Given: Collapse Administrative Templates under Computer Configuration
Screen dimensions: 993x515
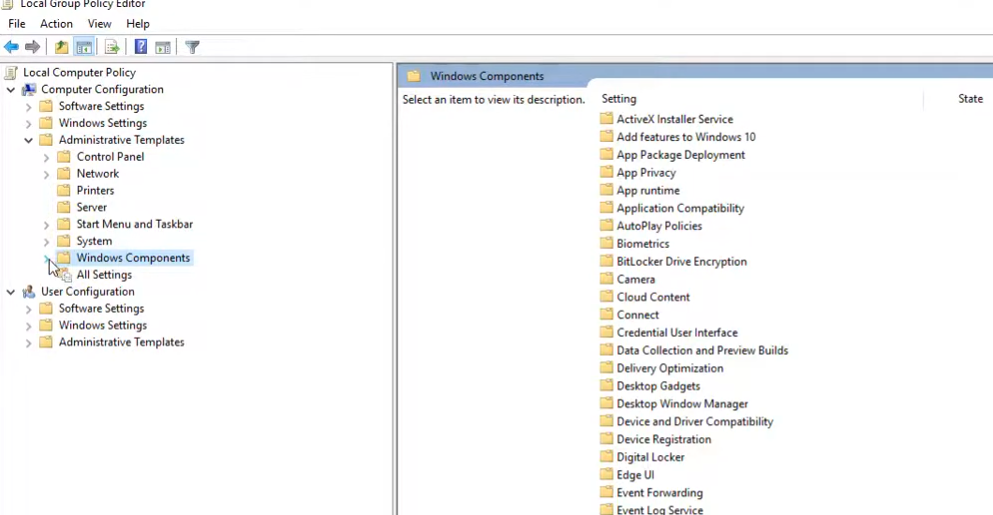Looking at the screenshot, I should [x=28, y=140].
